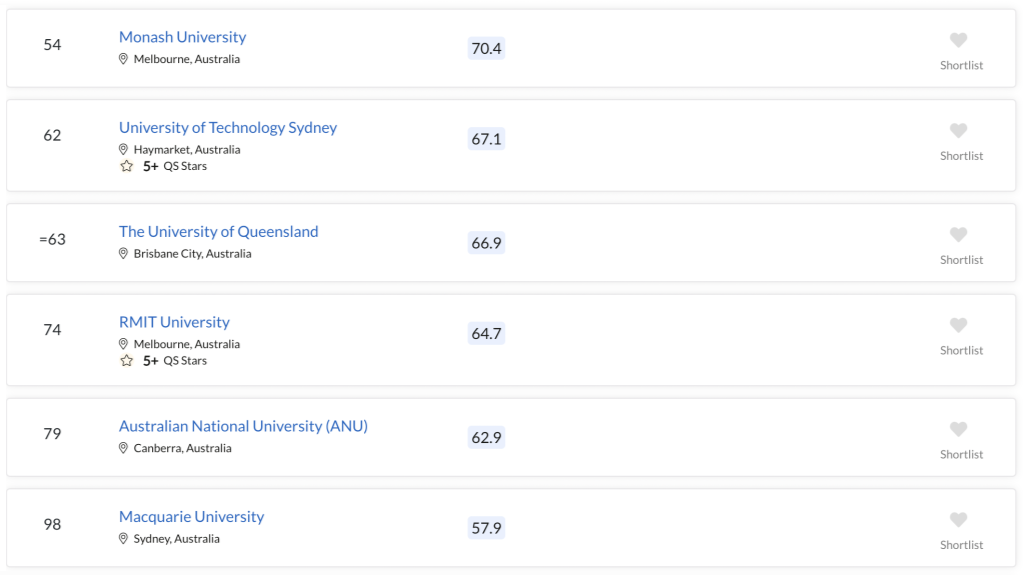Open Macquarie University profile link

pos(191,517)
